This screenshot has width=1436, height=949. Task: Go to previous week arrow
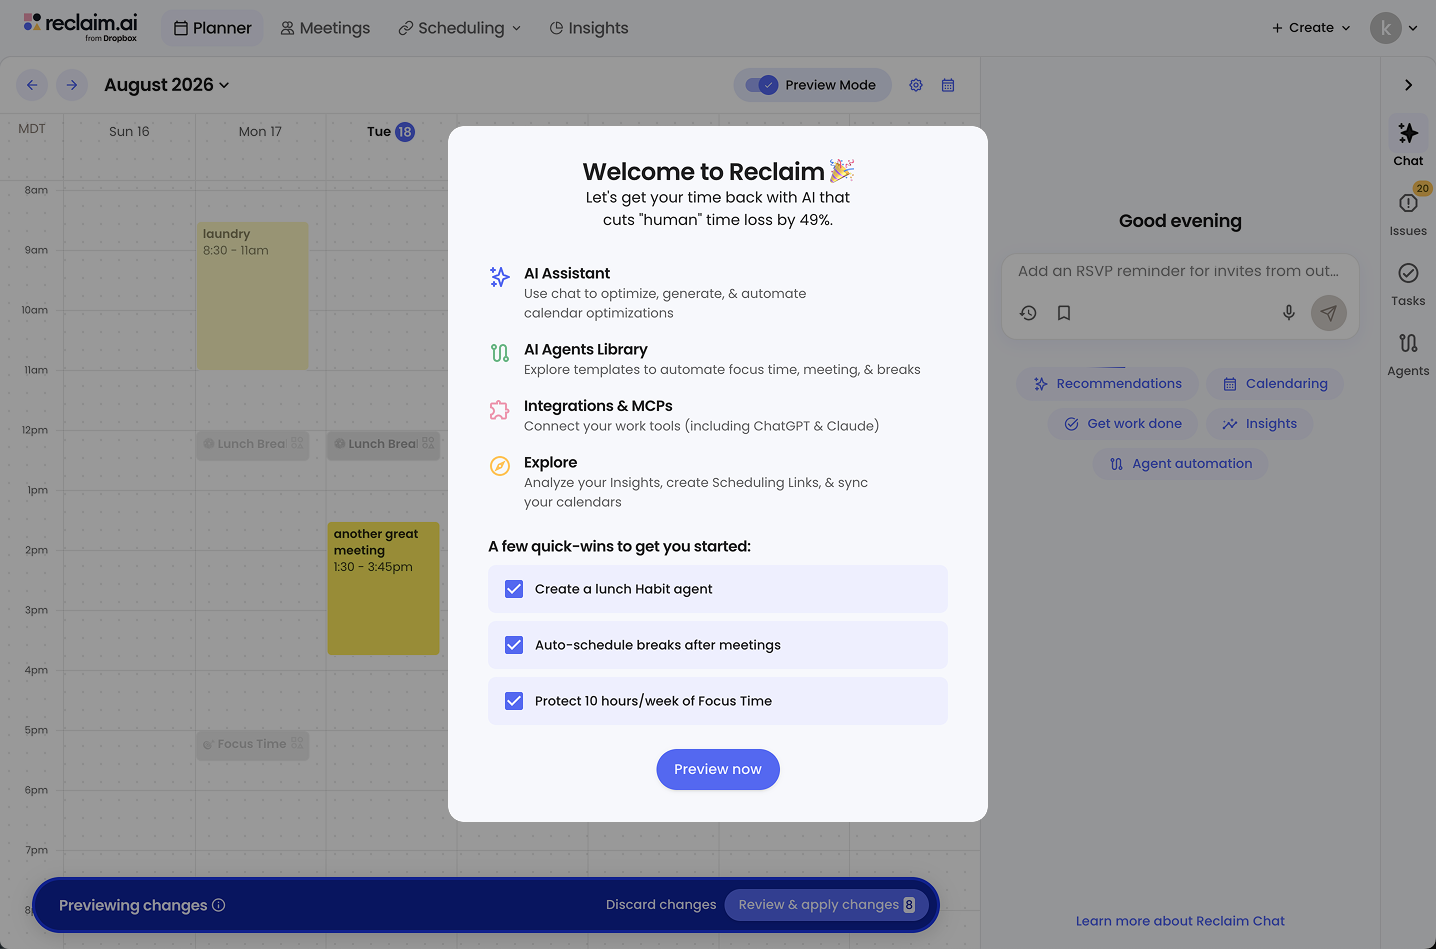coord(32,85)
